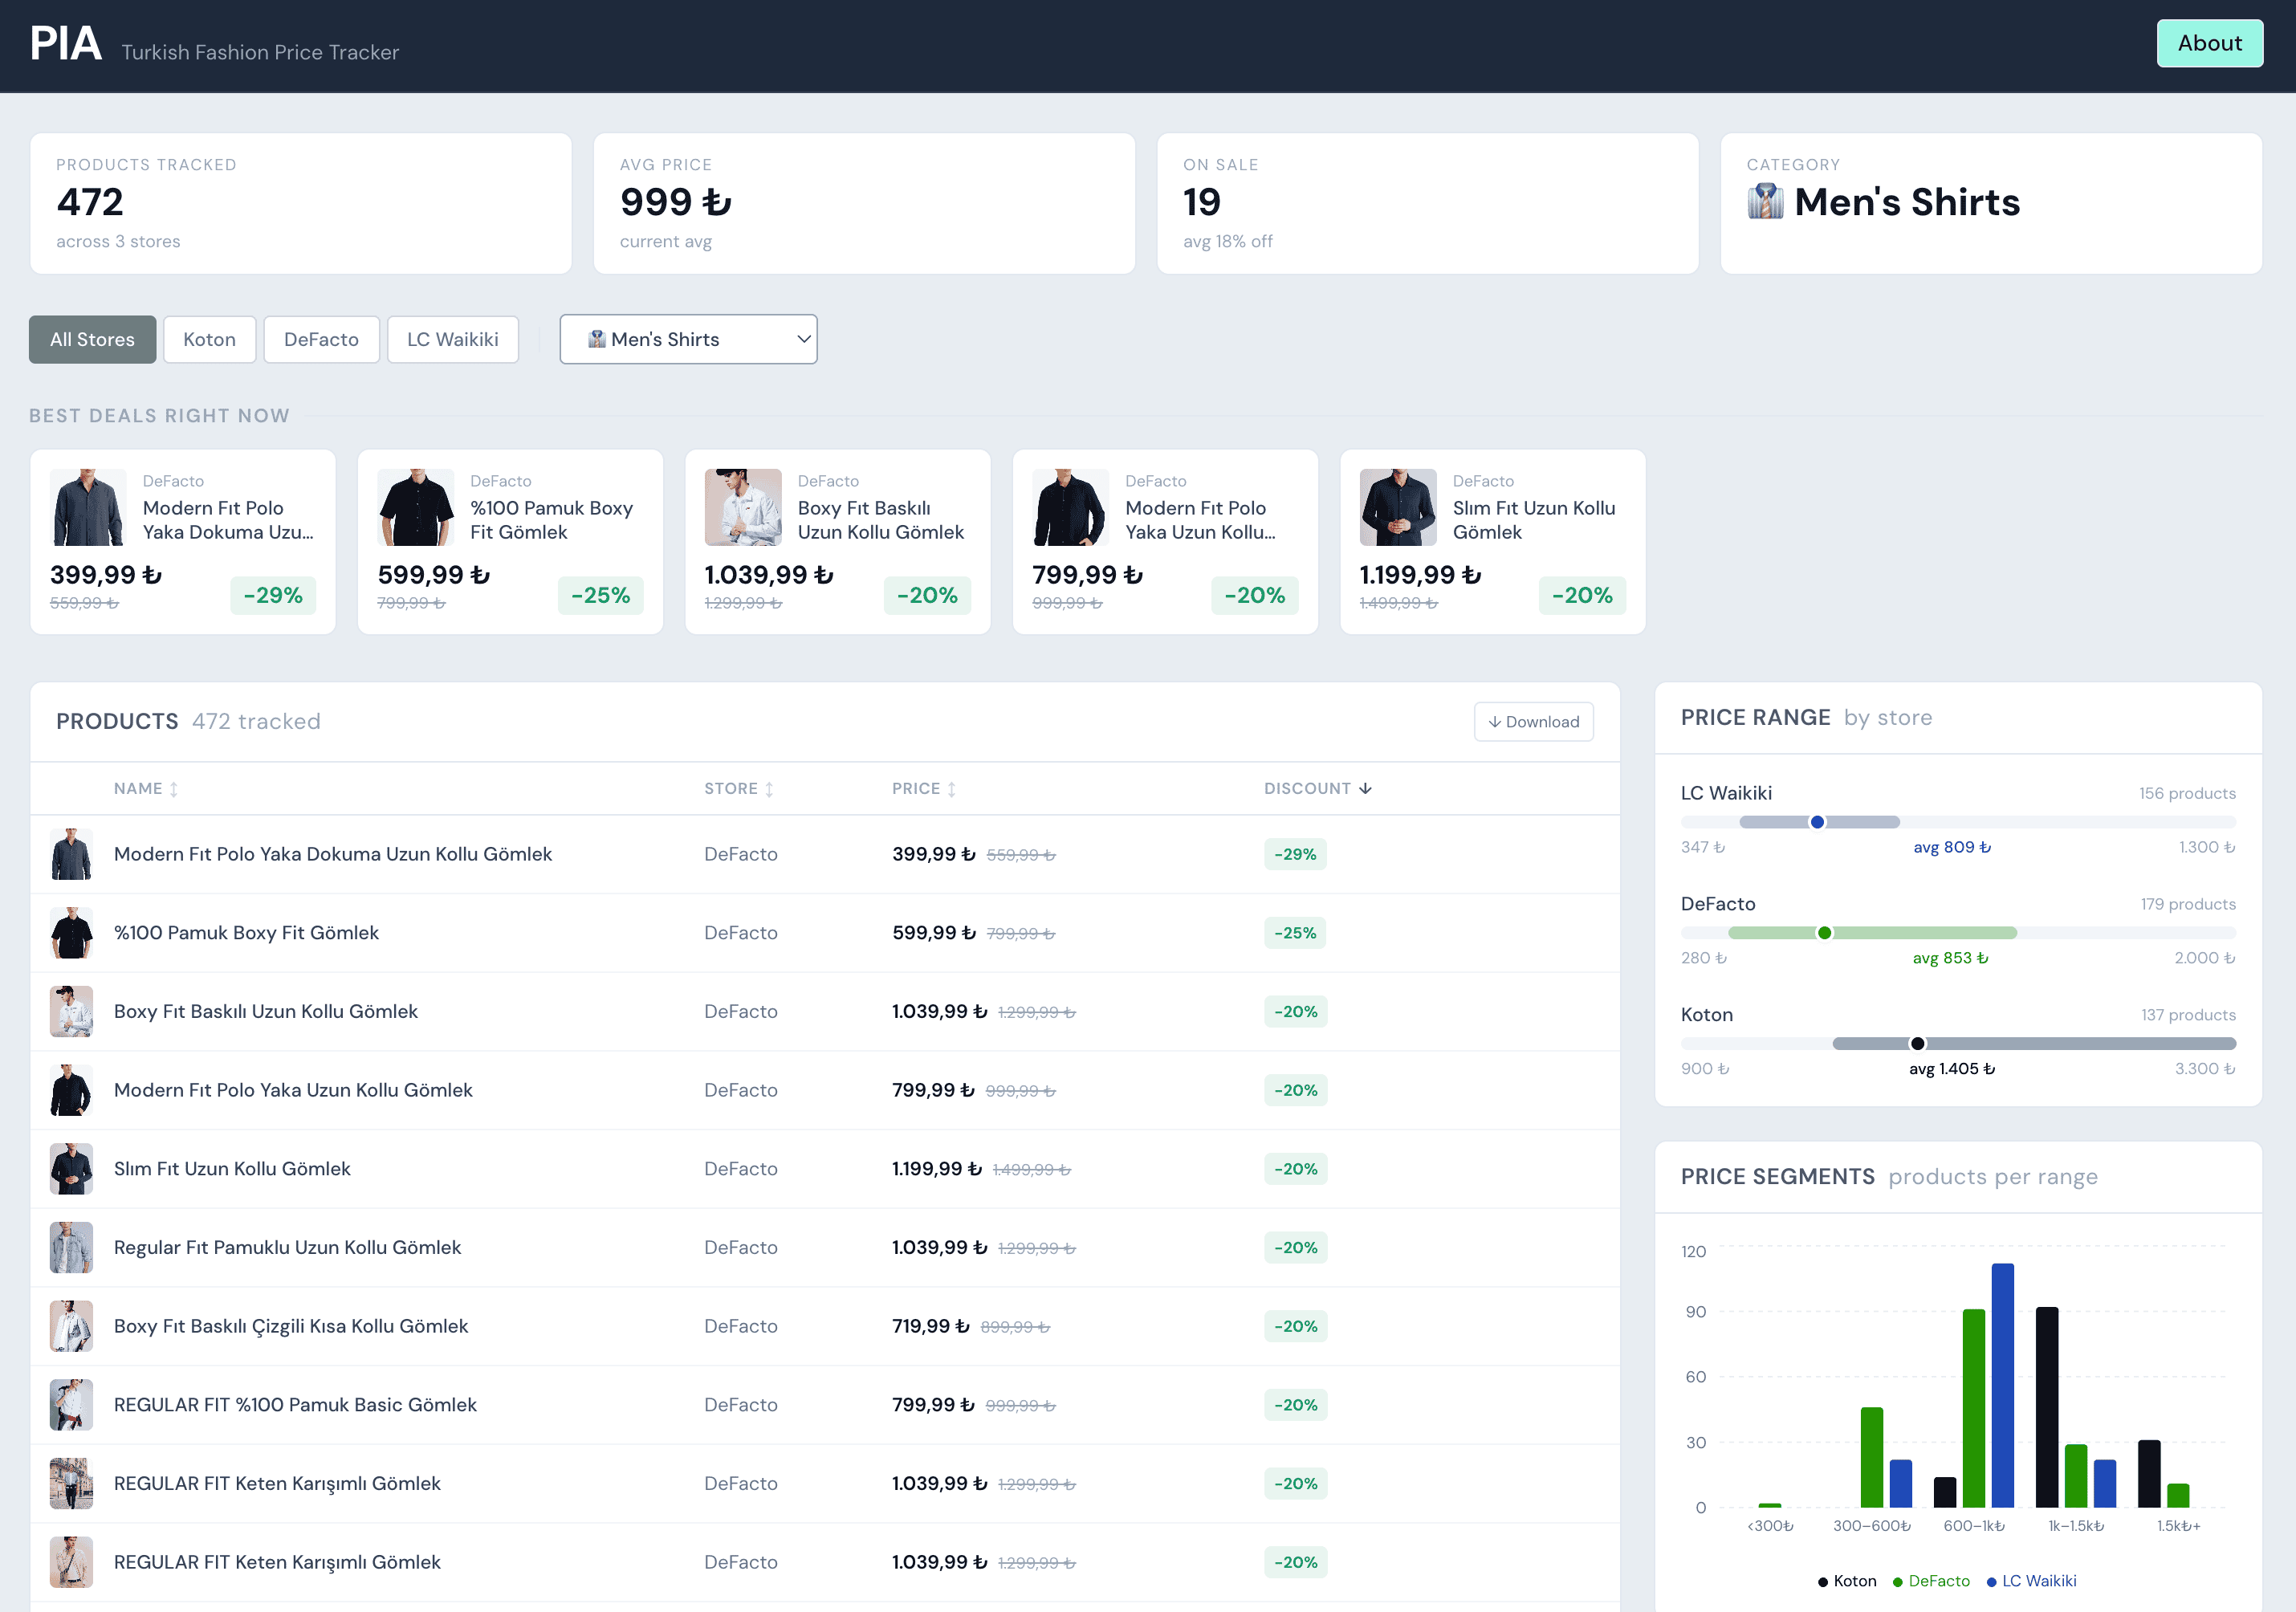Click shirt thumbnail in Modern Fit Polo Yaka Dokuma row
Viewport: 2296px width, 1612px height.
71,854
